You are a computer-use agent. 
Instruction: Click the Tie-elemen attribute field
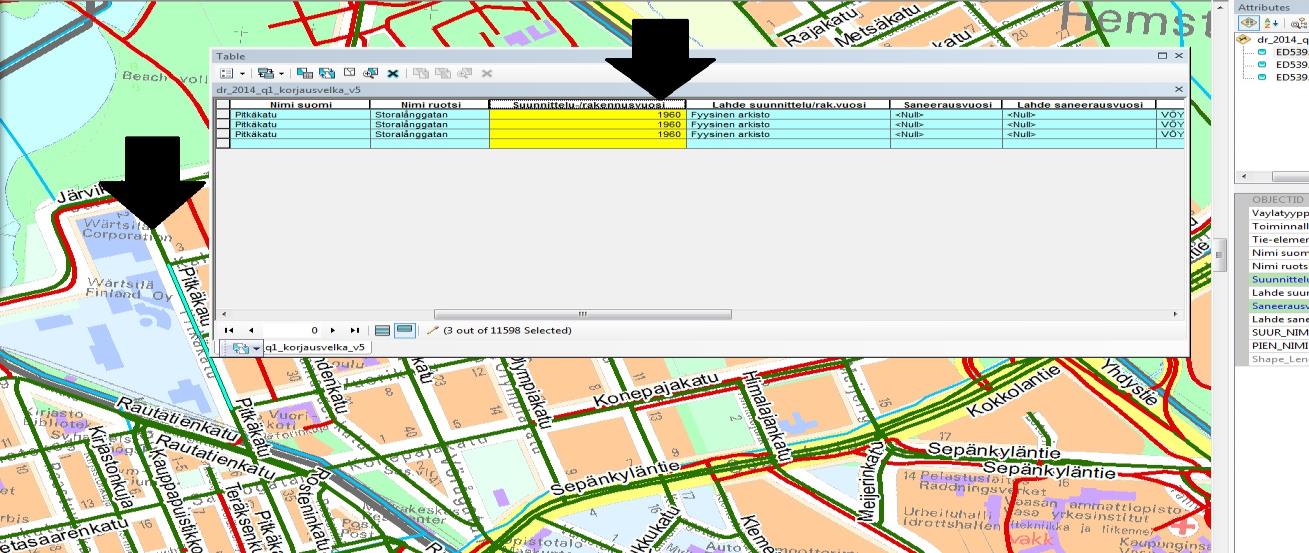[1279, 240]
